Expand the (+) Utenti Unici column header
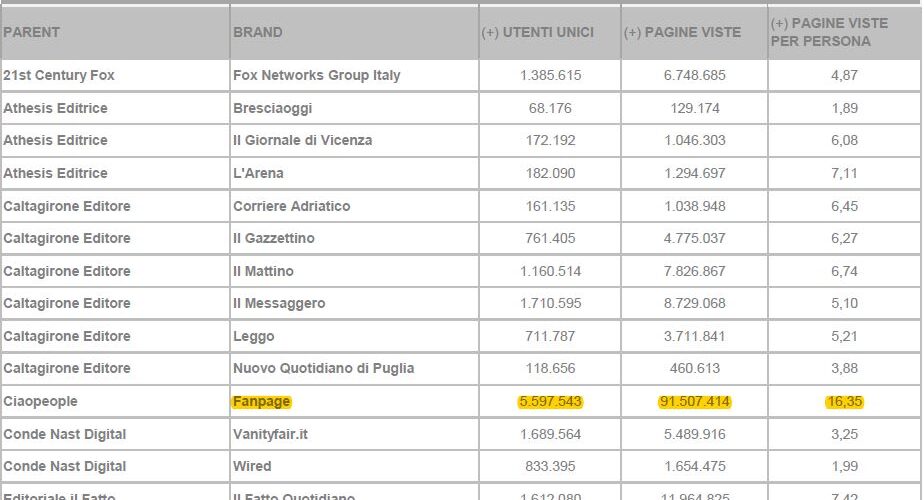The width and height of the screenshot is (924, 500). (x=537, y=32)
